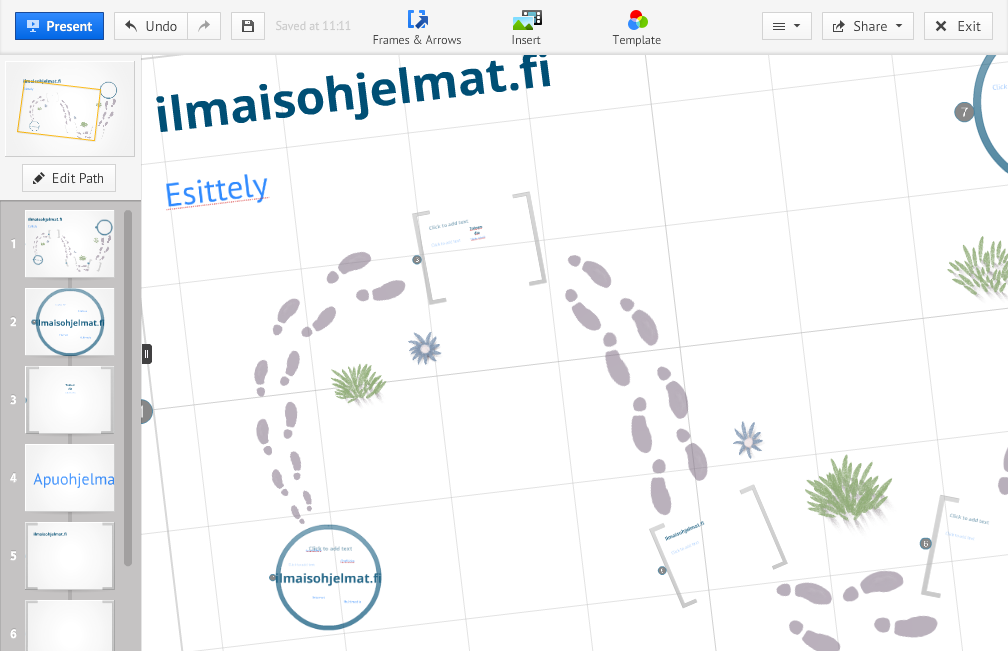
Task: Save the prezi with floppy disk icon
Action: click(x=248, y=26)
